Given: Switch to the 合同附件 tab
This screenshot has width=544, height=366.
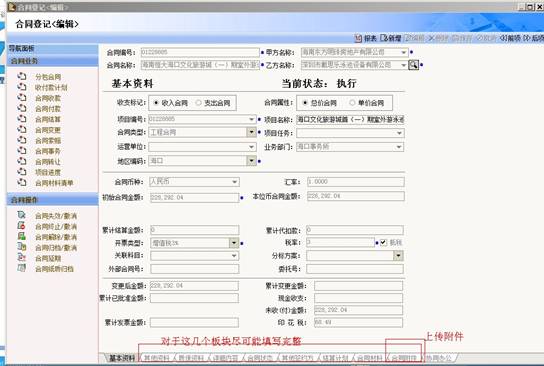Looking at the screenshot, I should click(x=404, y=358).
